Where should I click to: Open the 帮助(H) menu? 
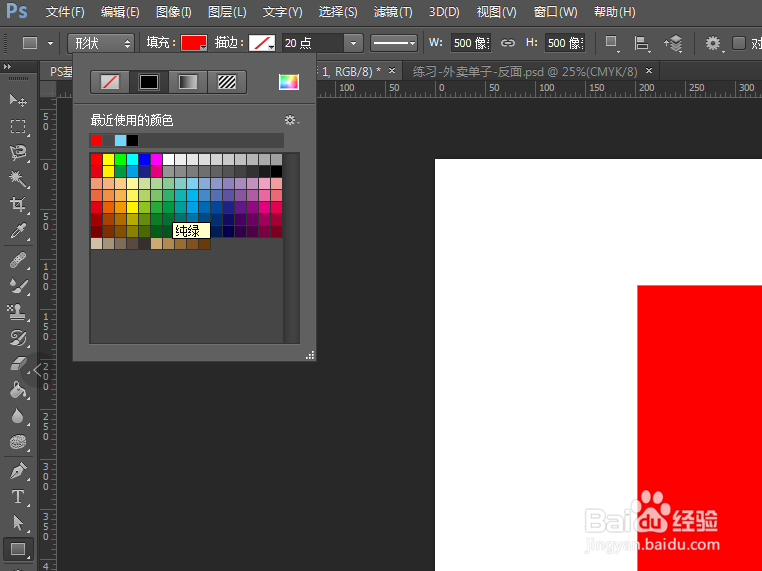tap(614, 12)
